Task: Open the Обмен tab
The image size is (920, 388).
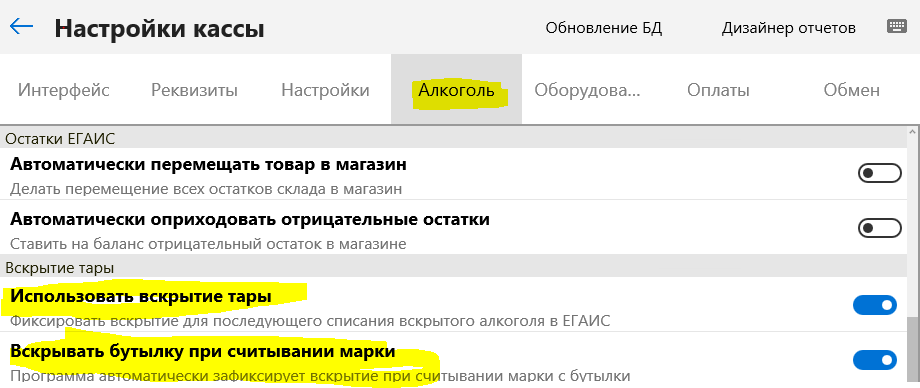Action: click(851, 90)
